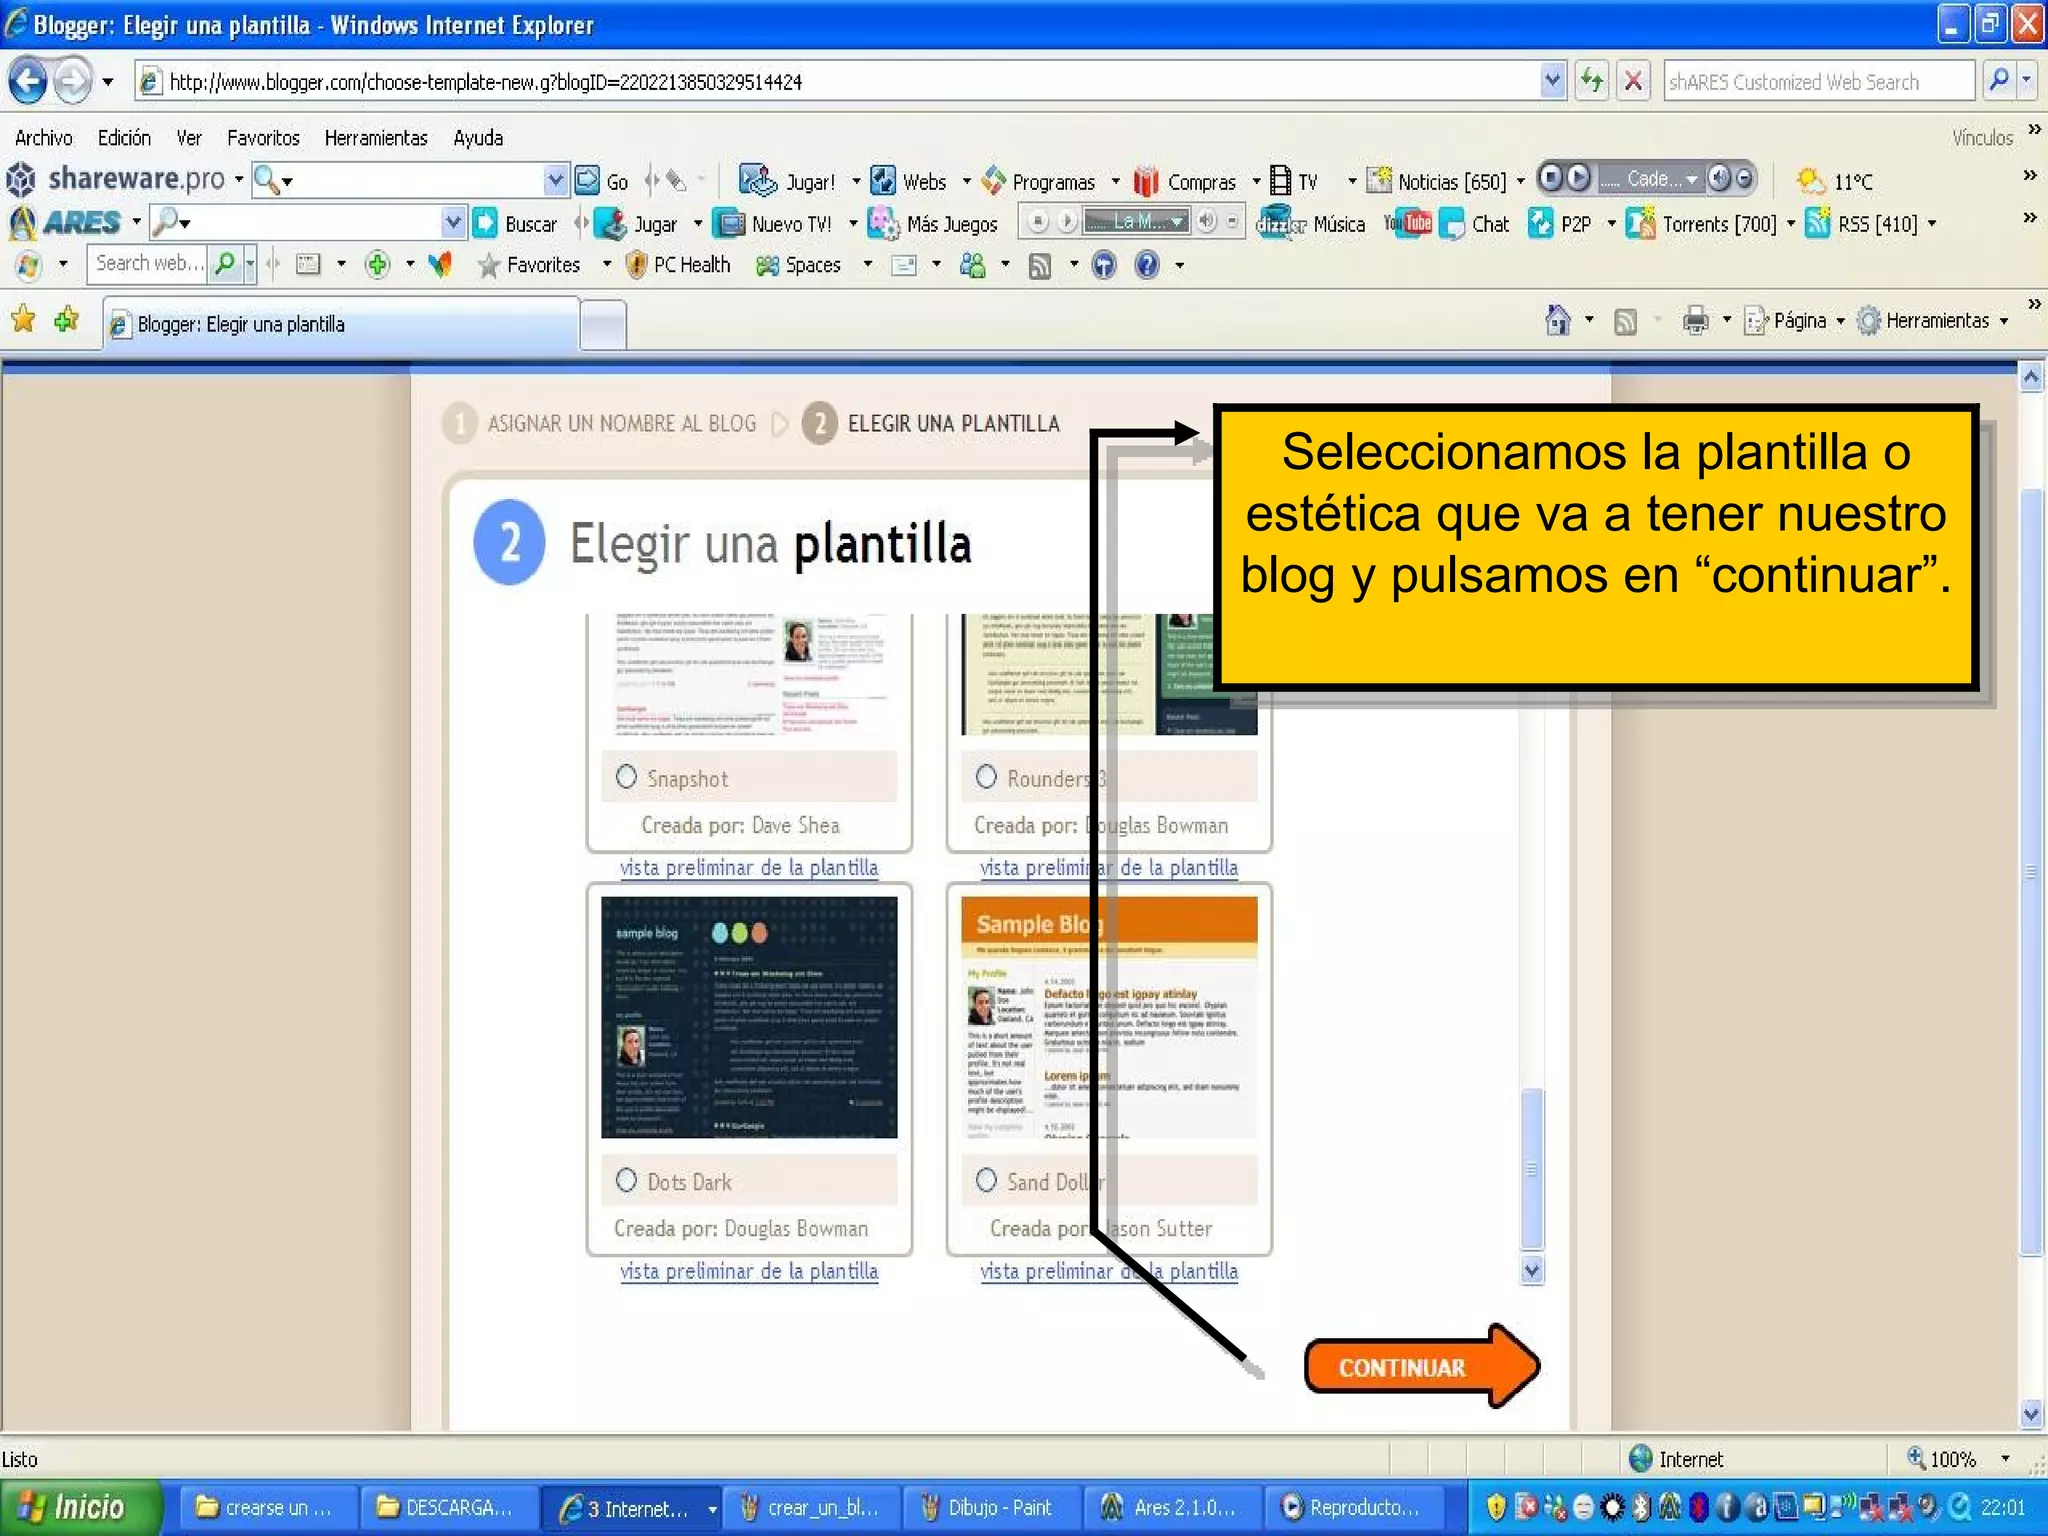This screenshot has height=1536, width=2048.
Task: Click the browser Forward arrow button
Action: pos(72,81)
